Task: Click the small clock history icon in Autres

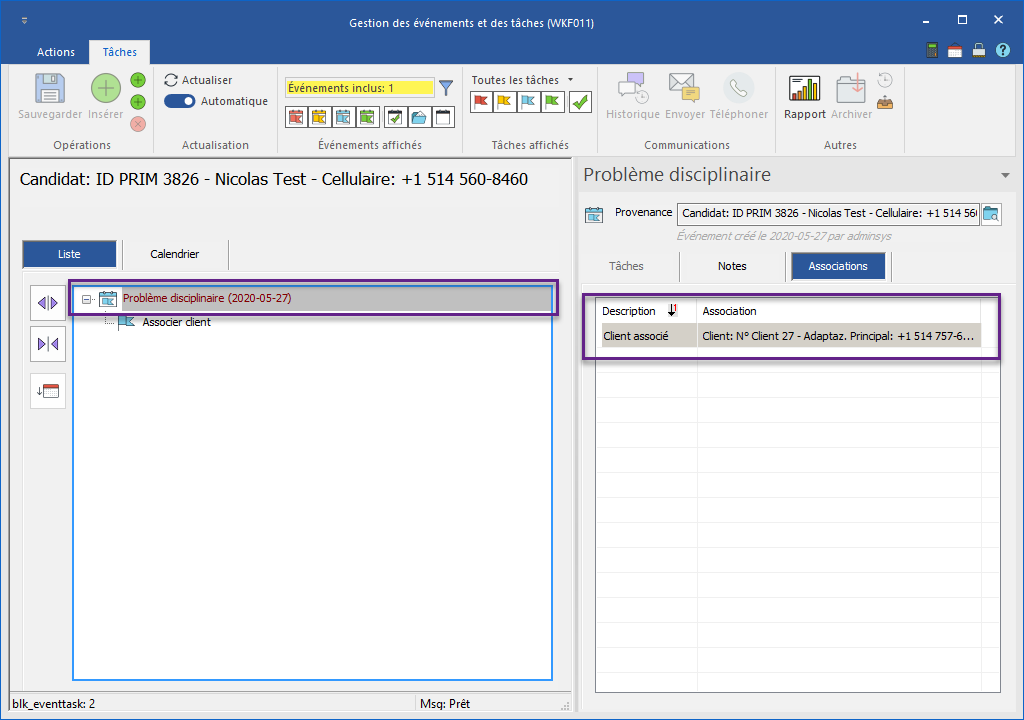Action: pos(885,80)
